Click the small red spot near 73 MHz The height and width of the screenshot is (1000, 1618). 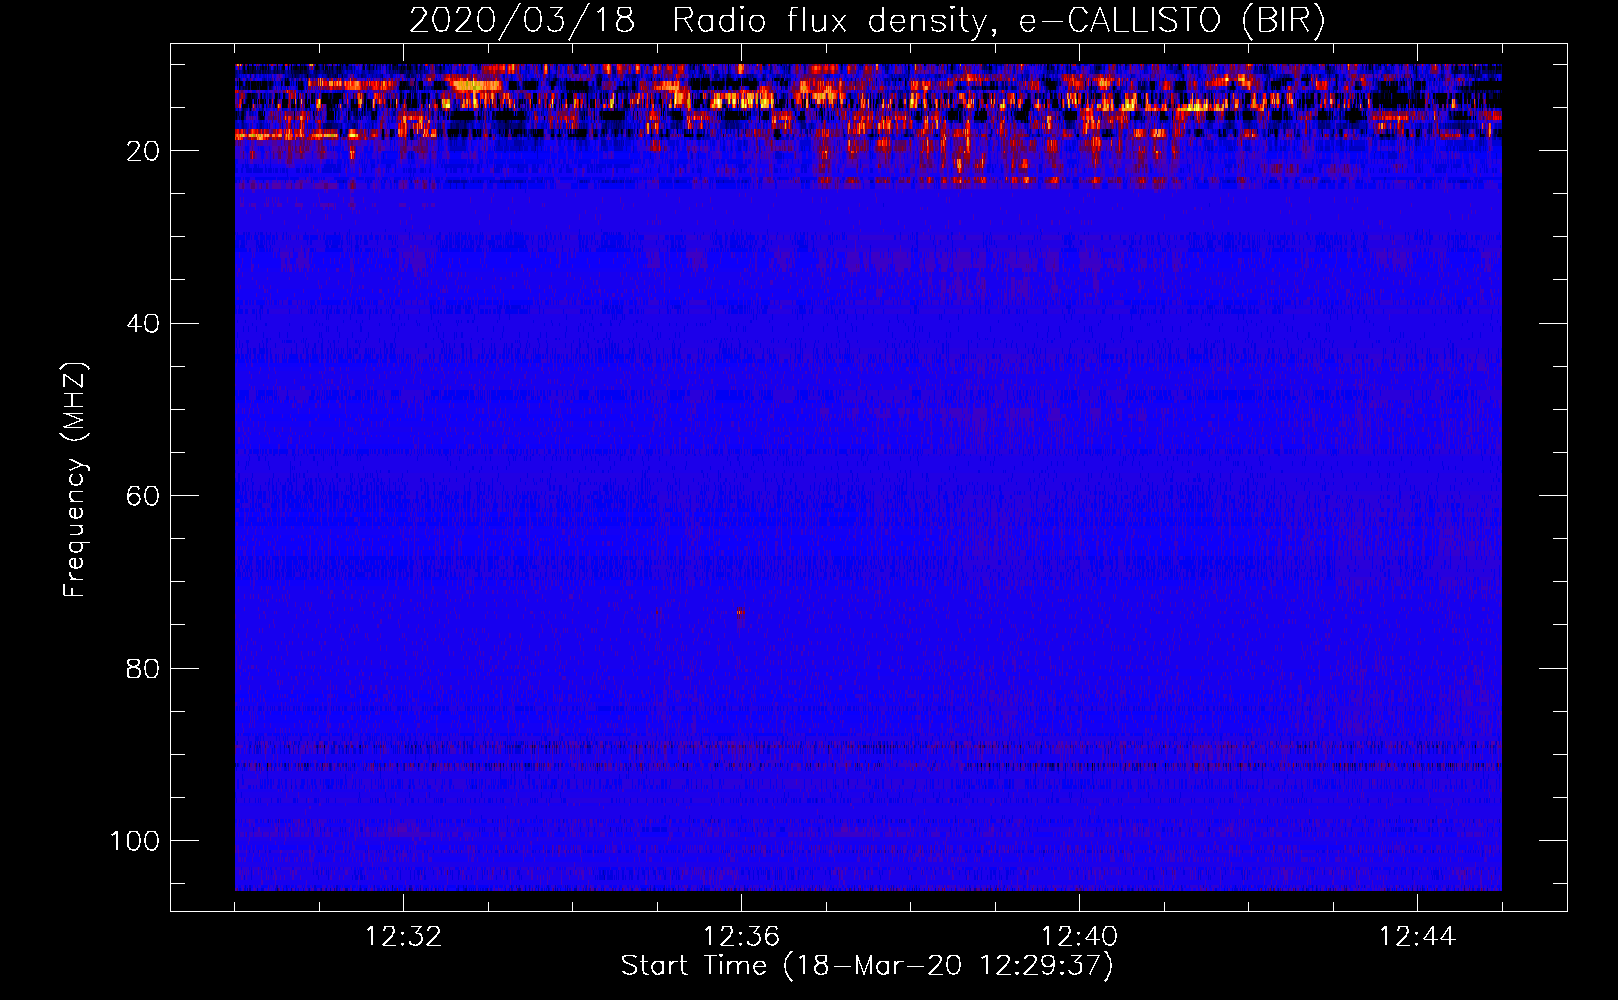pos(741,612)
